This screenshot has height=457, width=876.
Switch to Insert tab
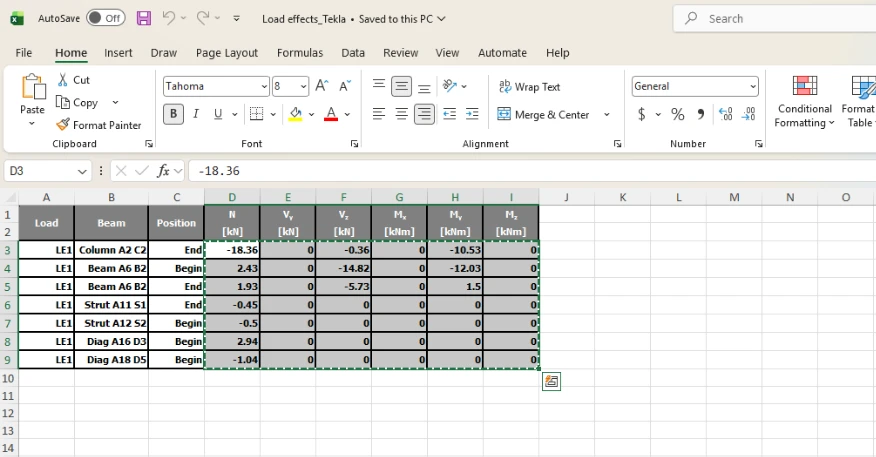118,53
